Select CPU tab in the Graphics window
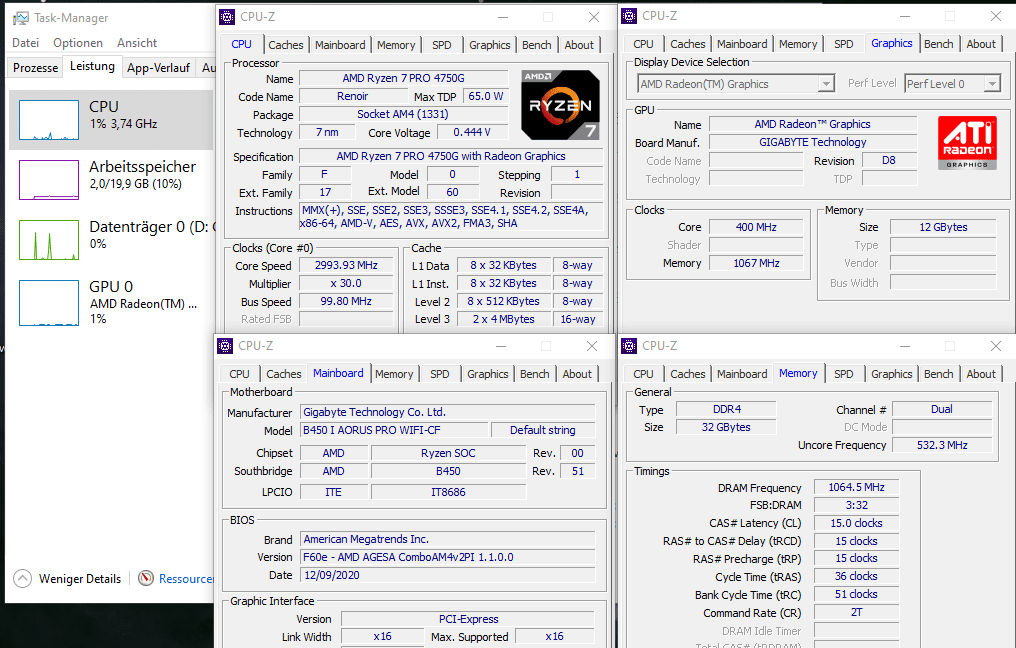Screen dimensions: 1016x648 coord(643,43)
